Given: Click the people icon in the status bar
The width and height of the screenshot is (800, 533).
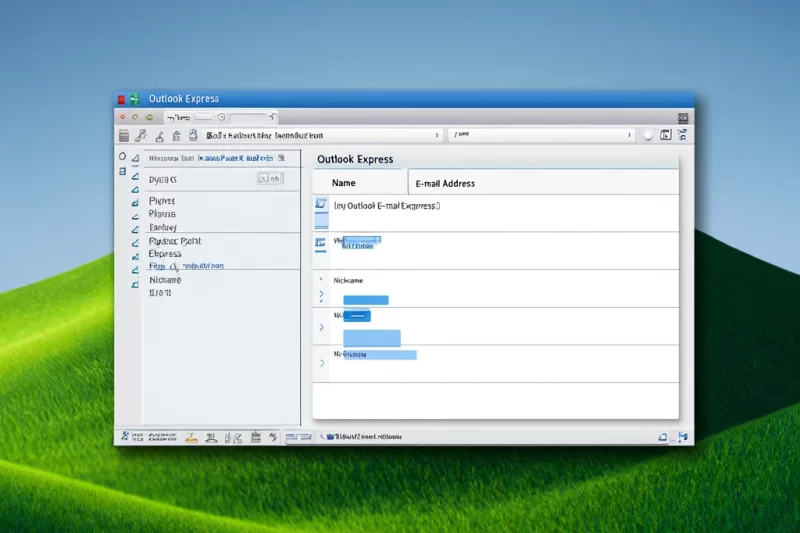Looking at the screenshot, I should [x=211, y=437].
